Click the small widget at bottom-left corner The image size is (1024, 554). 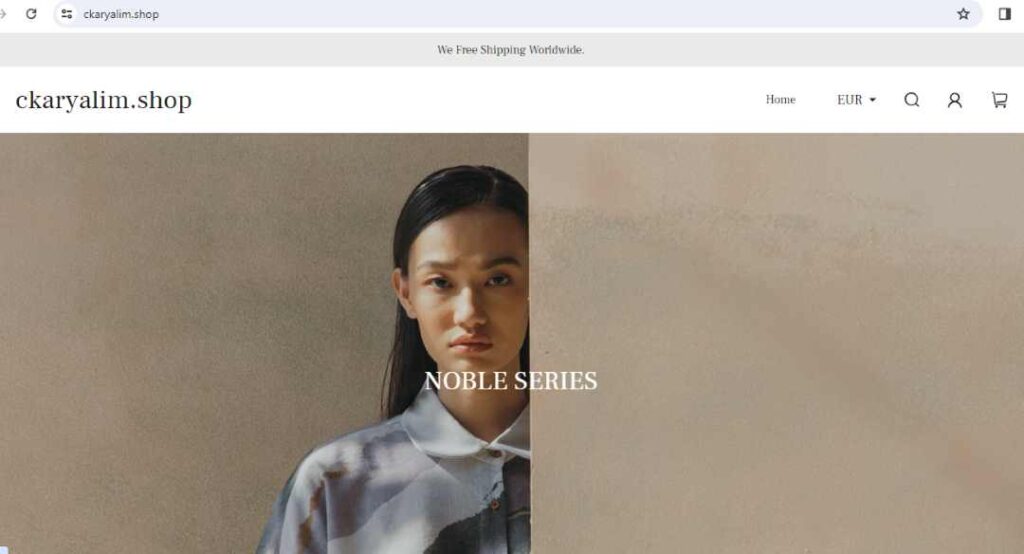[x=3, y=550]
